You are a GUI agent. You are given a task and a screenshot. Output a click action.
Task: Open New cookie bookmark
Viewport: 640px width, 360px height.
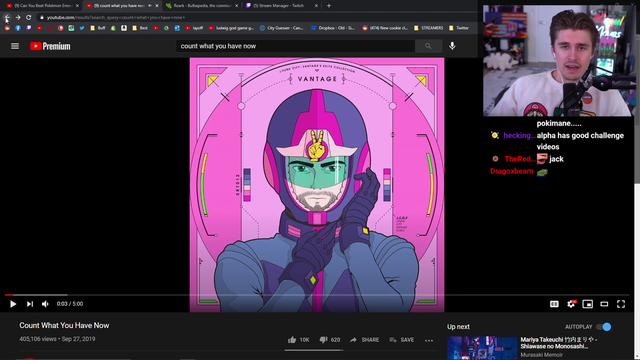(x=385, y=28)
